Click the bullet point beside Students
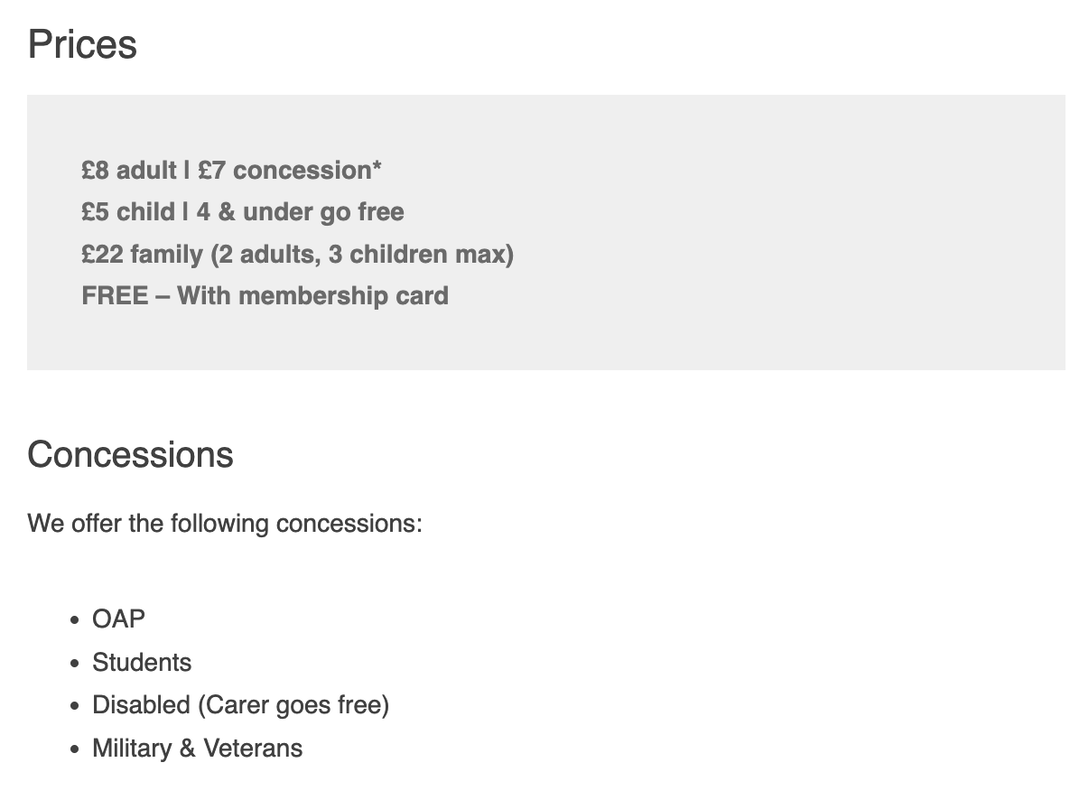The image size is (1089, 800). (75, 664)
